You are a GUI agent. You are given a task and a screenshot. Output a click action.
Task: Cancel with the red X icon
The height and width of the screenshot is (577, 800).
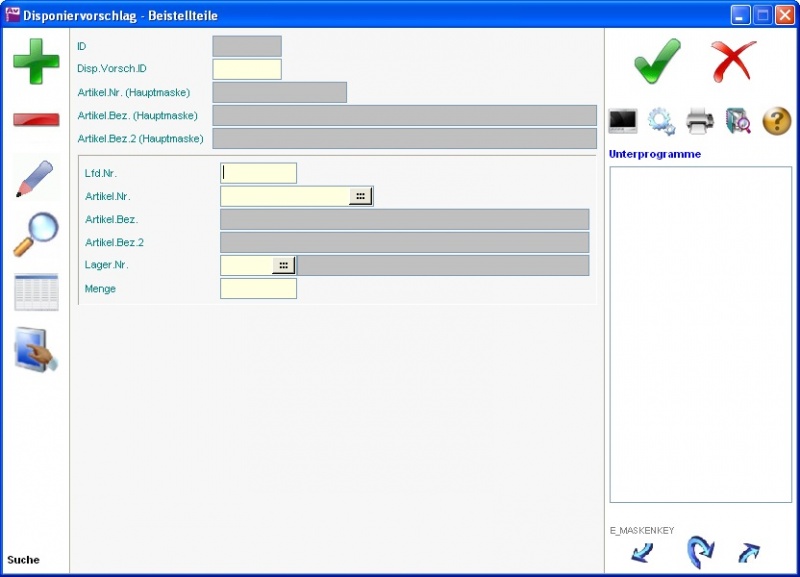click(x=733, y=61)
